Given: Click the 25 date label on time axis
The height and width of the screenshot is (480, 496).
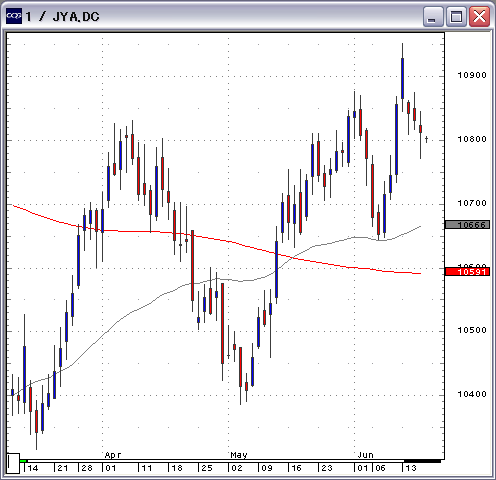Looking at the screenshot, I should 207,468.
